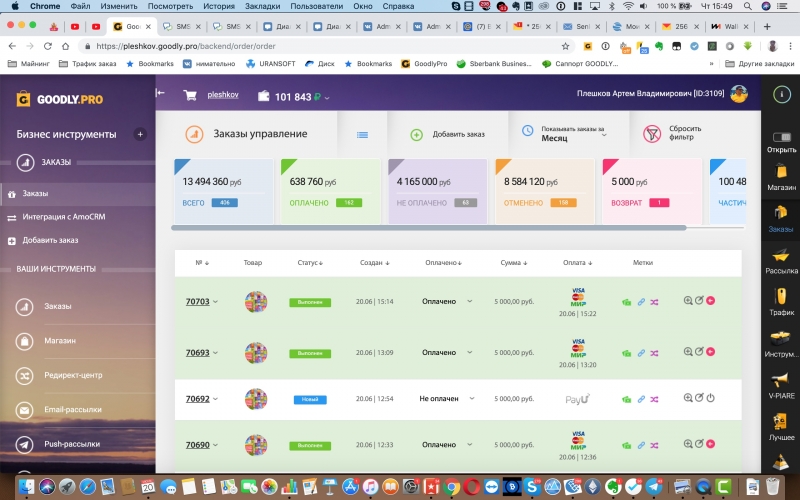The width and height of the screenshot is (800, 500).
Task: Expand order 70693 number chevron
Action: pos(215,353)
